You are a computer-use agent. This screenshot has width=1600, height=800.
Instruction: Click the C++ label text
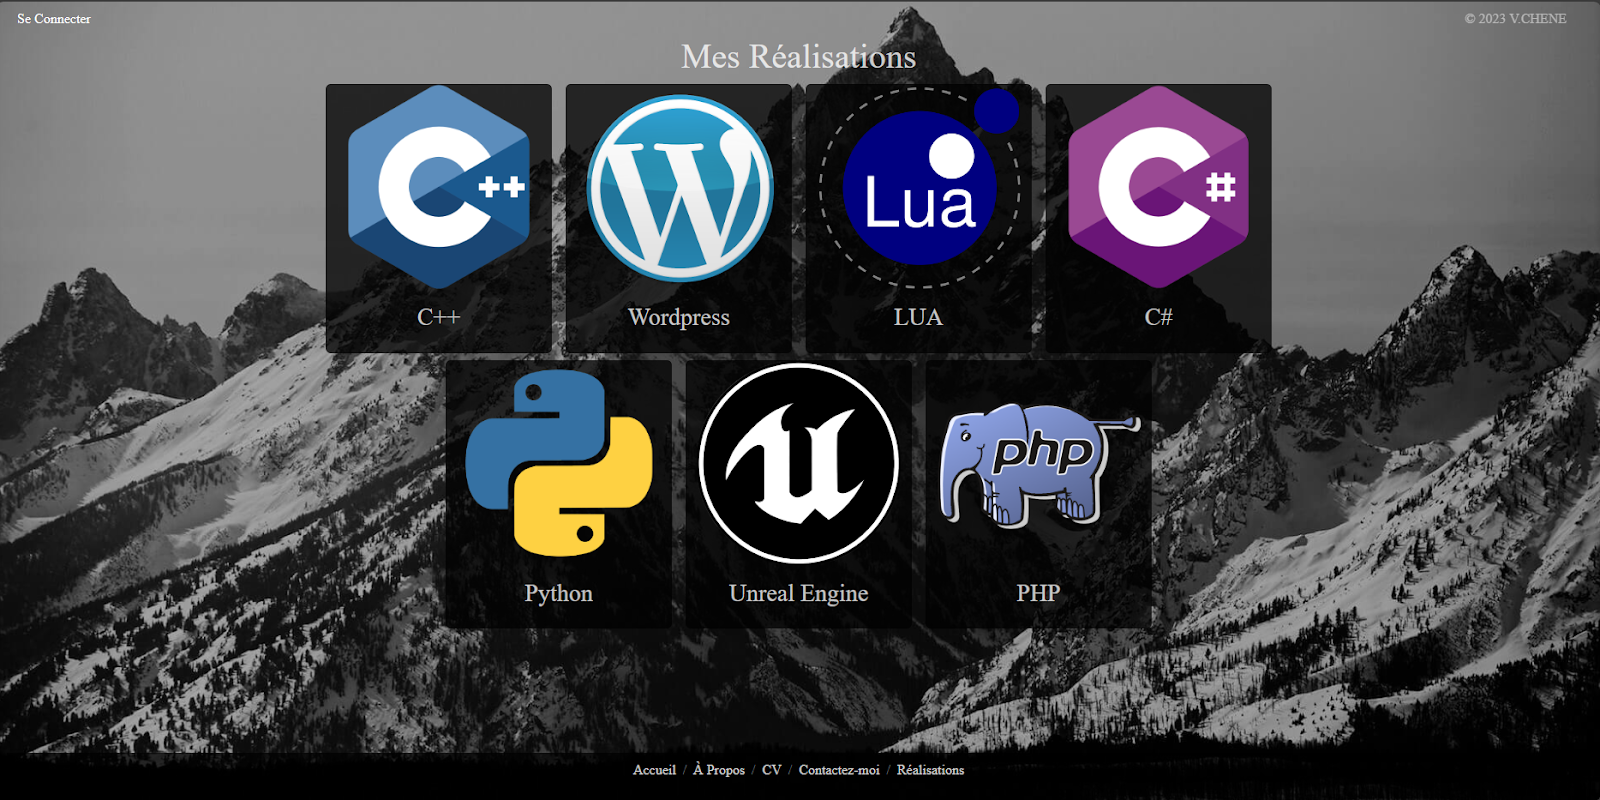[438, 317]
